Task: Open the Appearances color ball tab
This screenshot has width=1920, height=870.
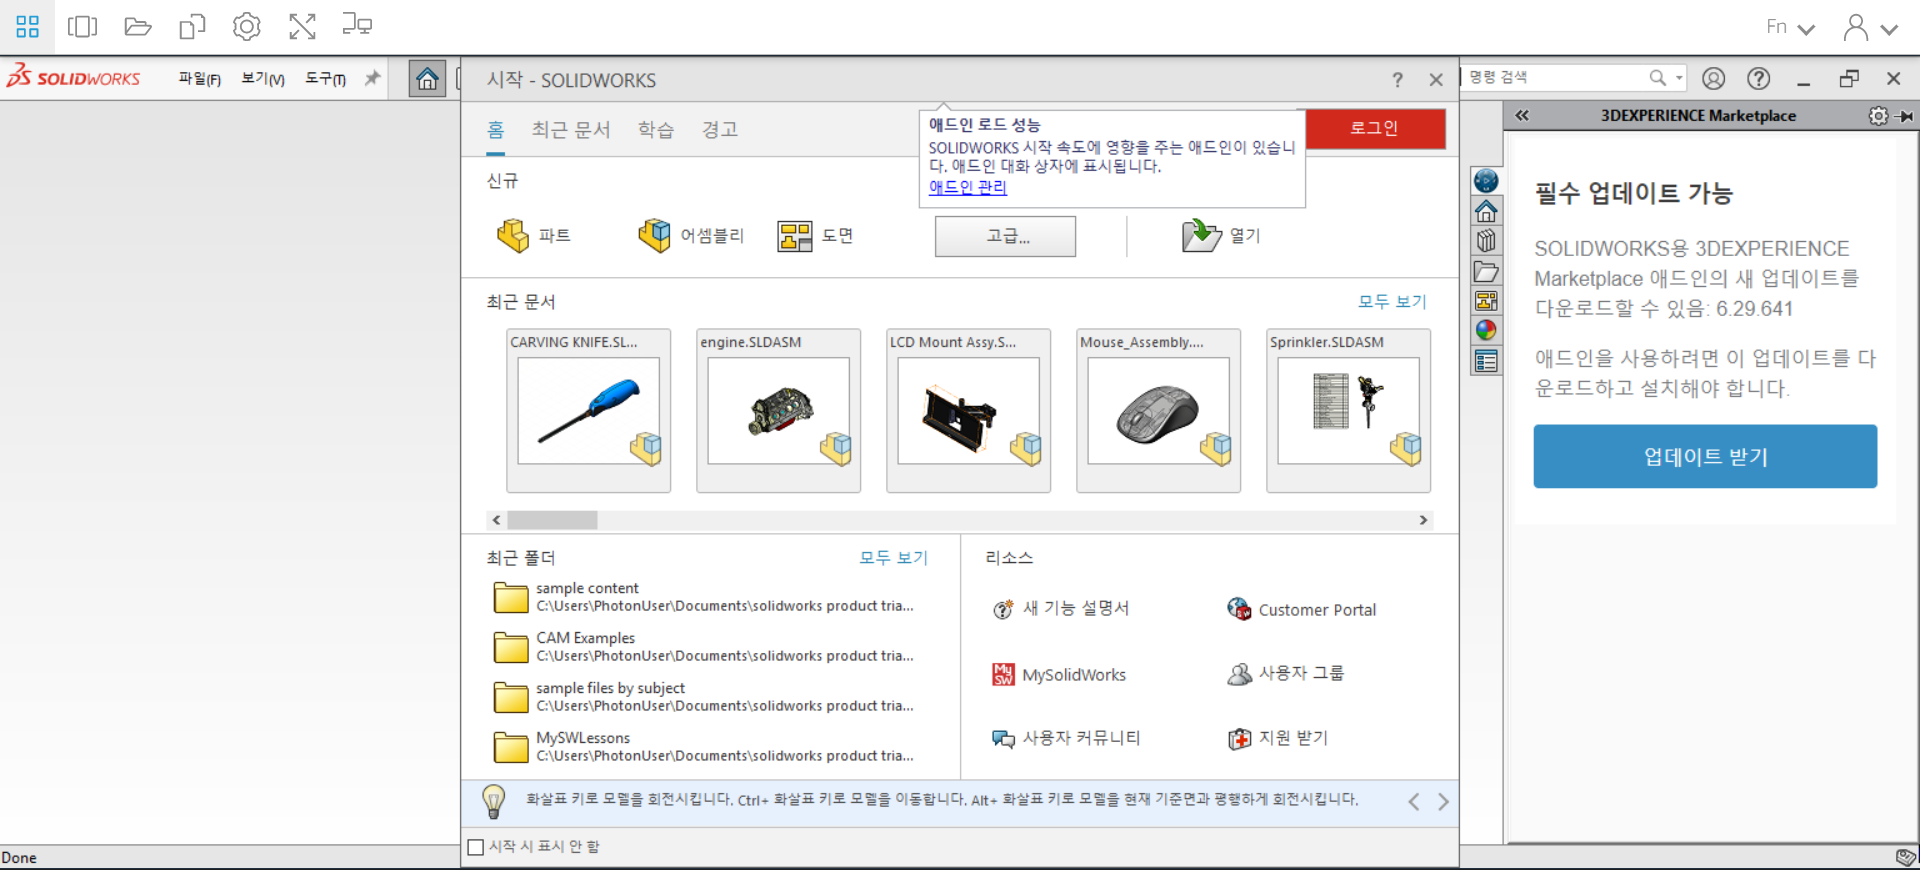Action: (1486, 331)
